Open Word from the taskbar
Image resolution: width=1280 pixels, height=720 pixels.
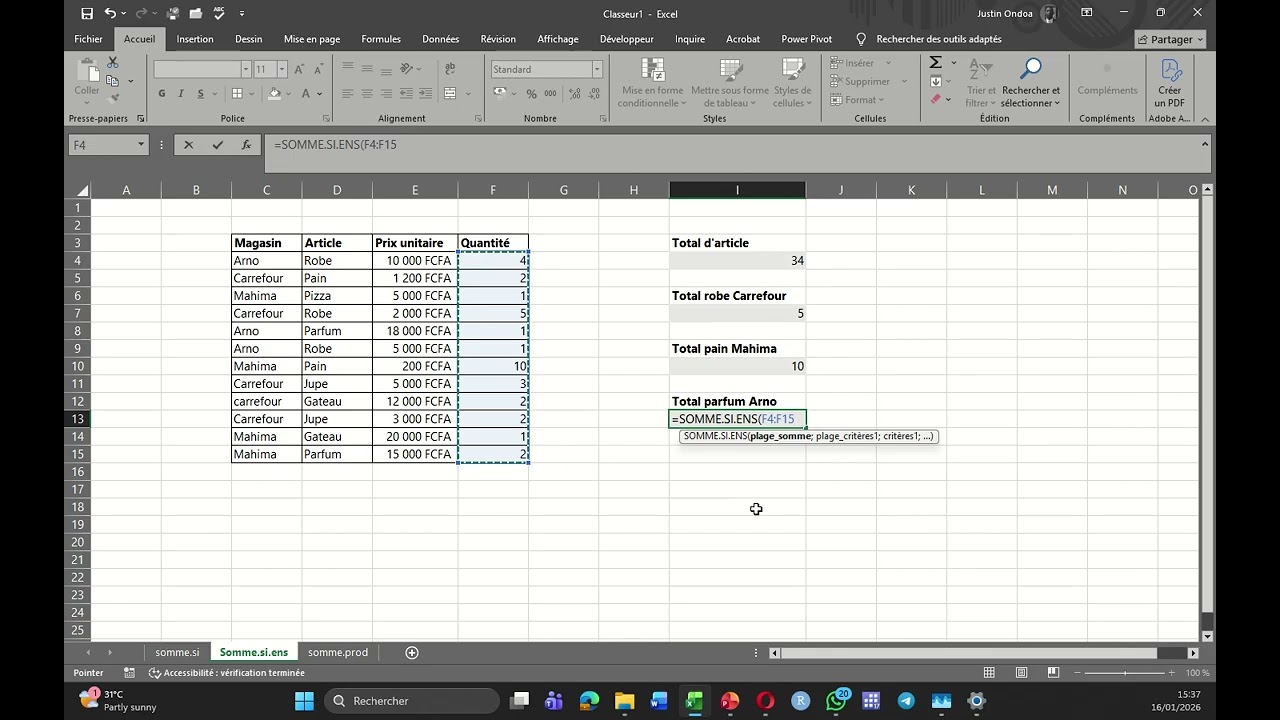pyautogui.click(x=659, y=701)
